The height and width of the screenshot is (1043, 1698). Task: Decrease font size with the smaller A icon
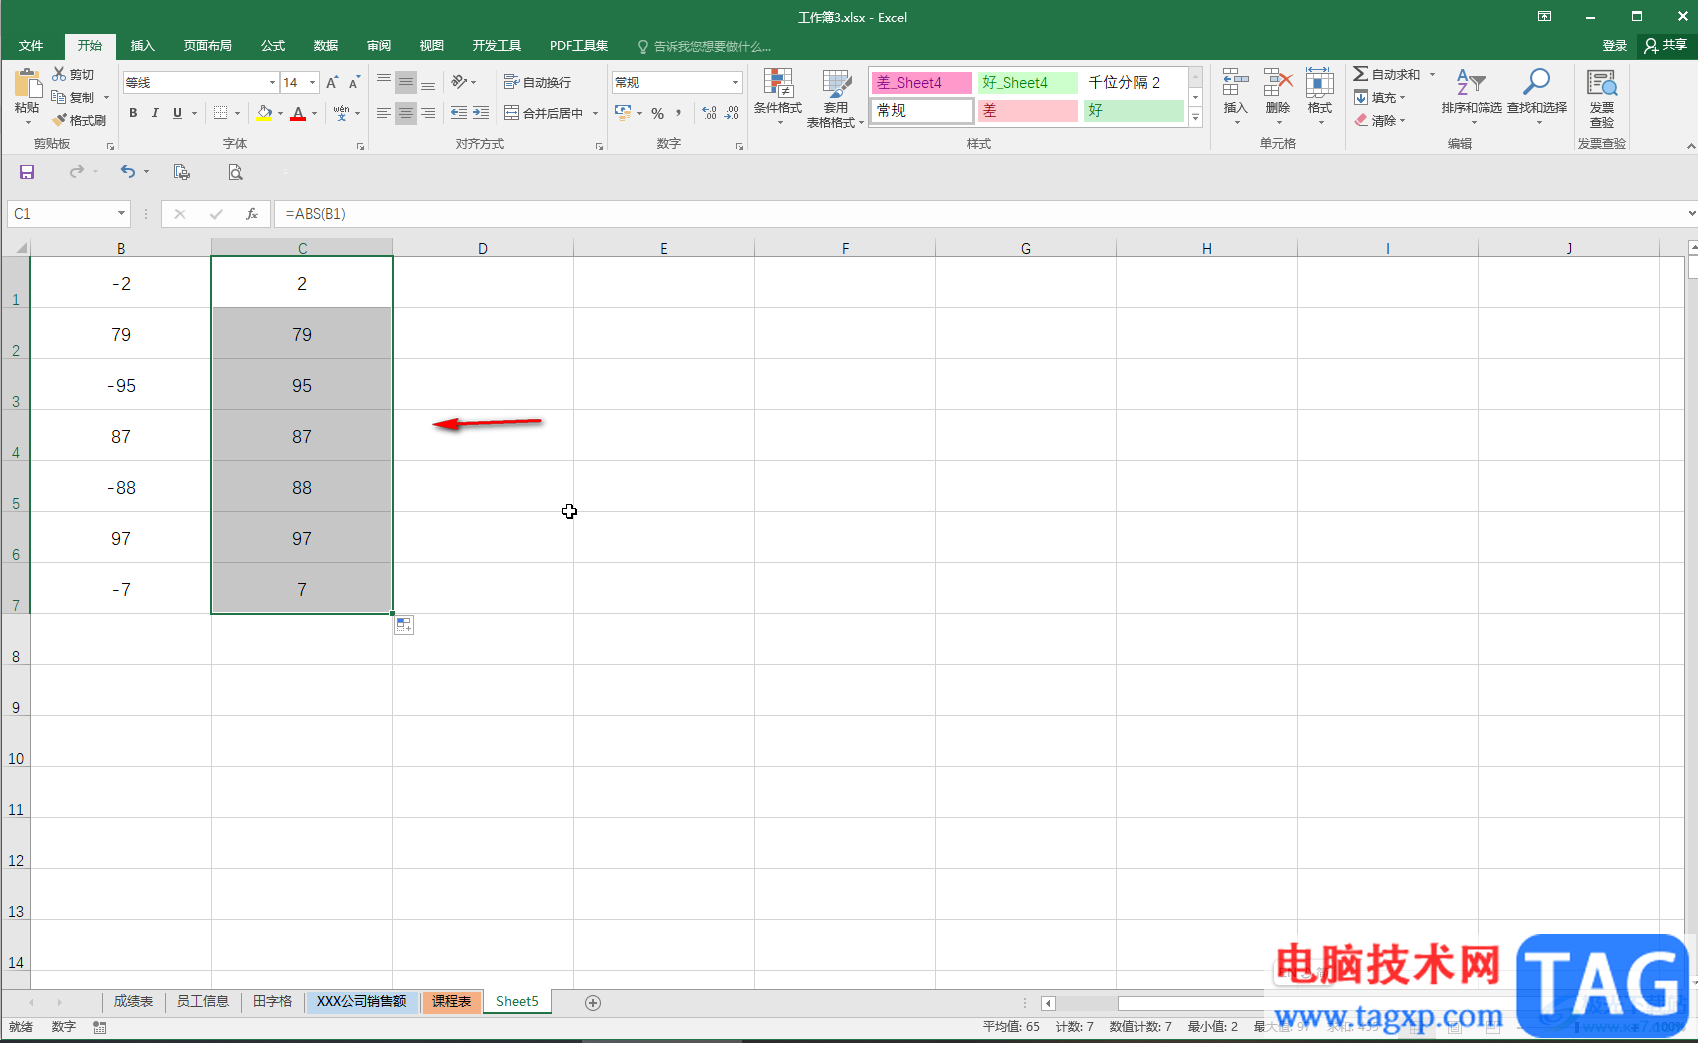(354, 83)
